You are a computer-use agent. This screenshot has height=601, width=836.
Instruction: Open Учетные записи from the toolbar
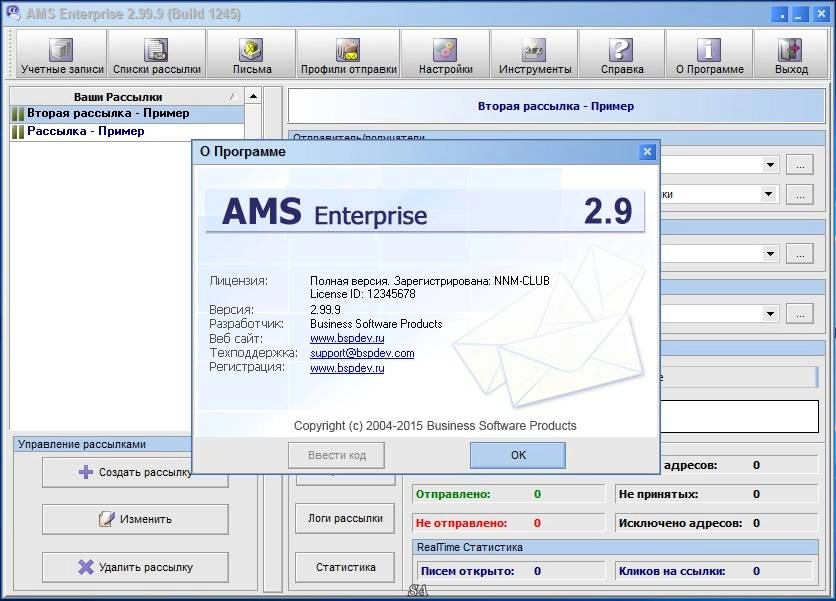pos(62,54)
